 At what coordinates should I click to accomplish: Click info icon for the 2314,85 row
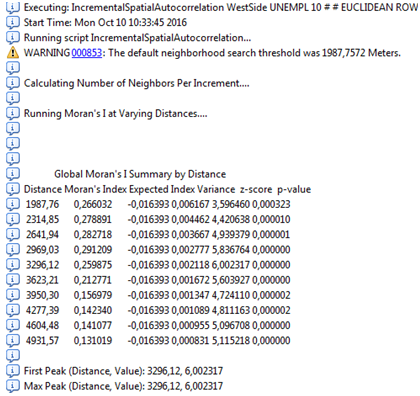[x=13, y=219]
